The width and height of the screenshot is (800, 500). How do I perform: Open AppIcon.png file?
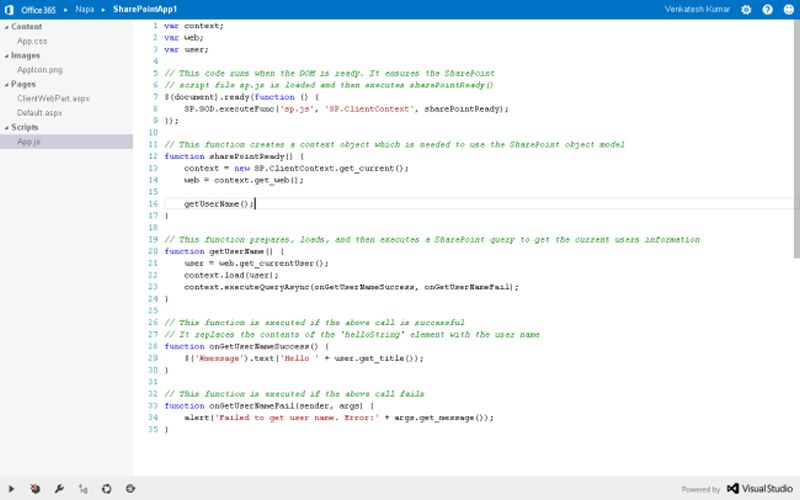click(40, 70)
